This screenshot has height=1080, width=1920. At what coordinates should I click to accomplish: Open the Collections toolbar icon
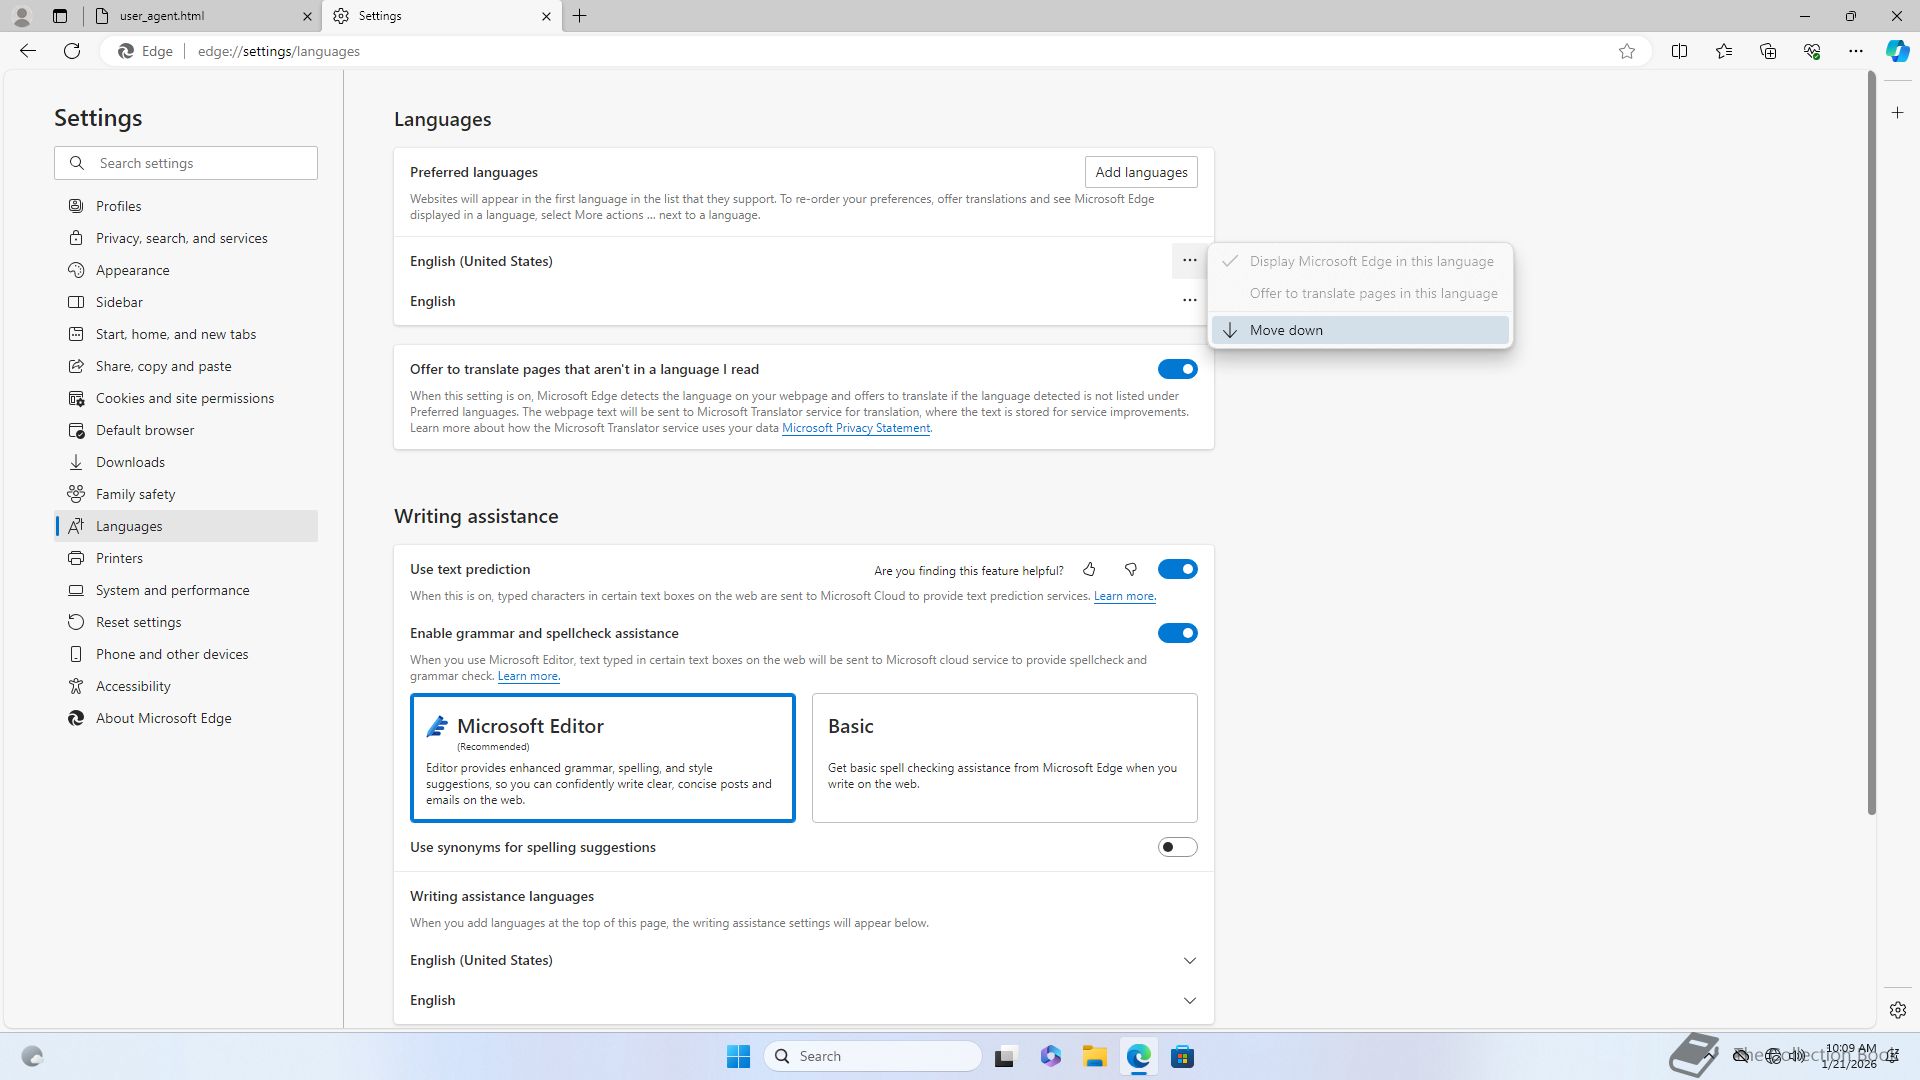click(1767, 51)
